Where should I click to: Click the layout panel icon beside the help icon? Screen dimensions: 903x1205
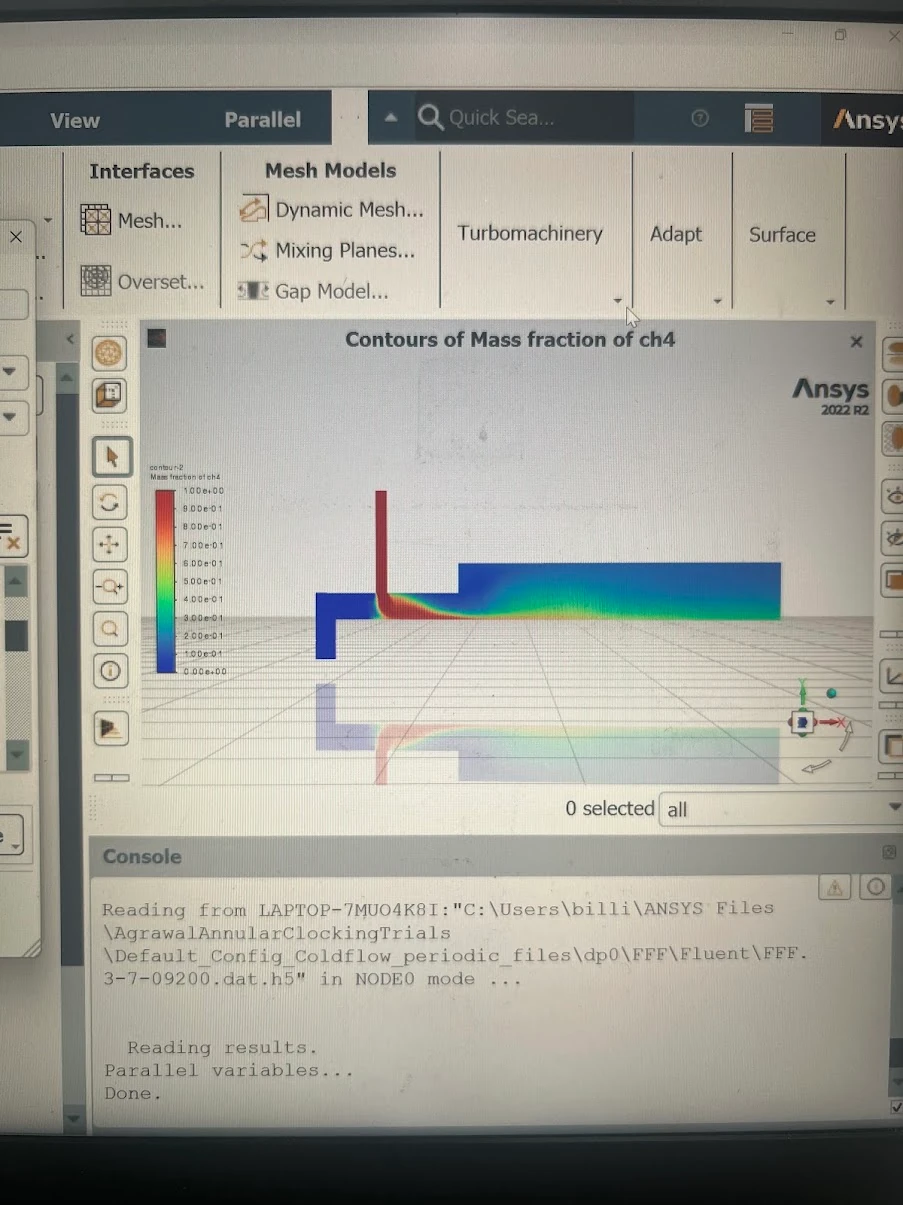pyautogui.click(x=759, y=118)
